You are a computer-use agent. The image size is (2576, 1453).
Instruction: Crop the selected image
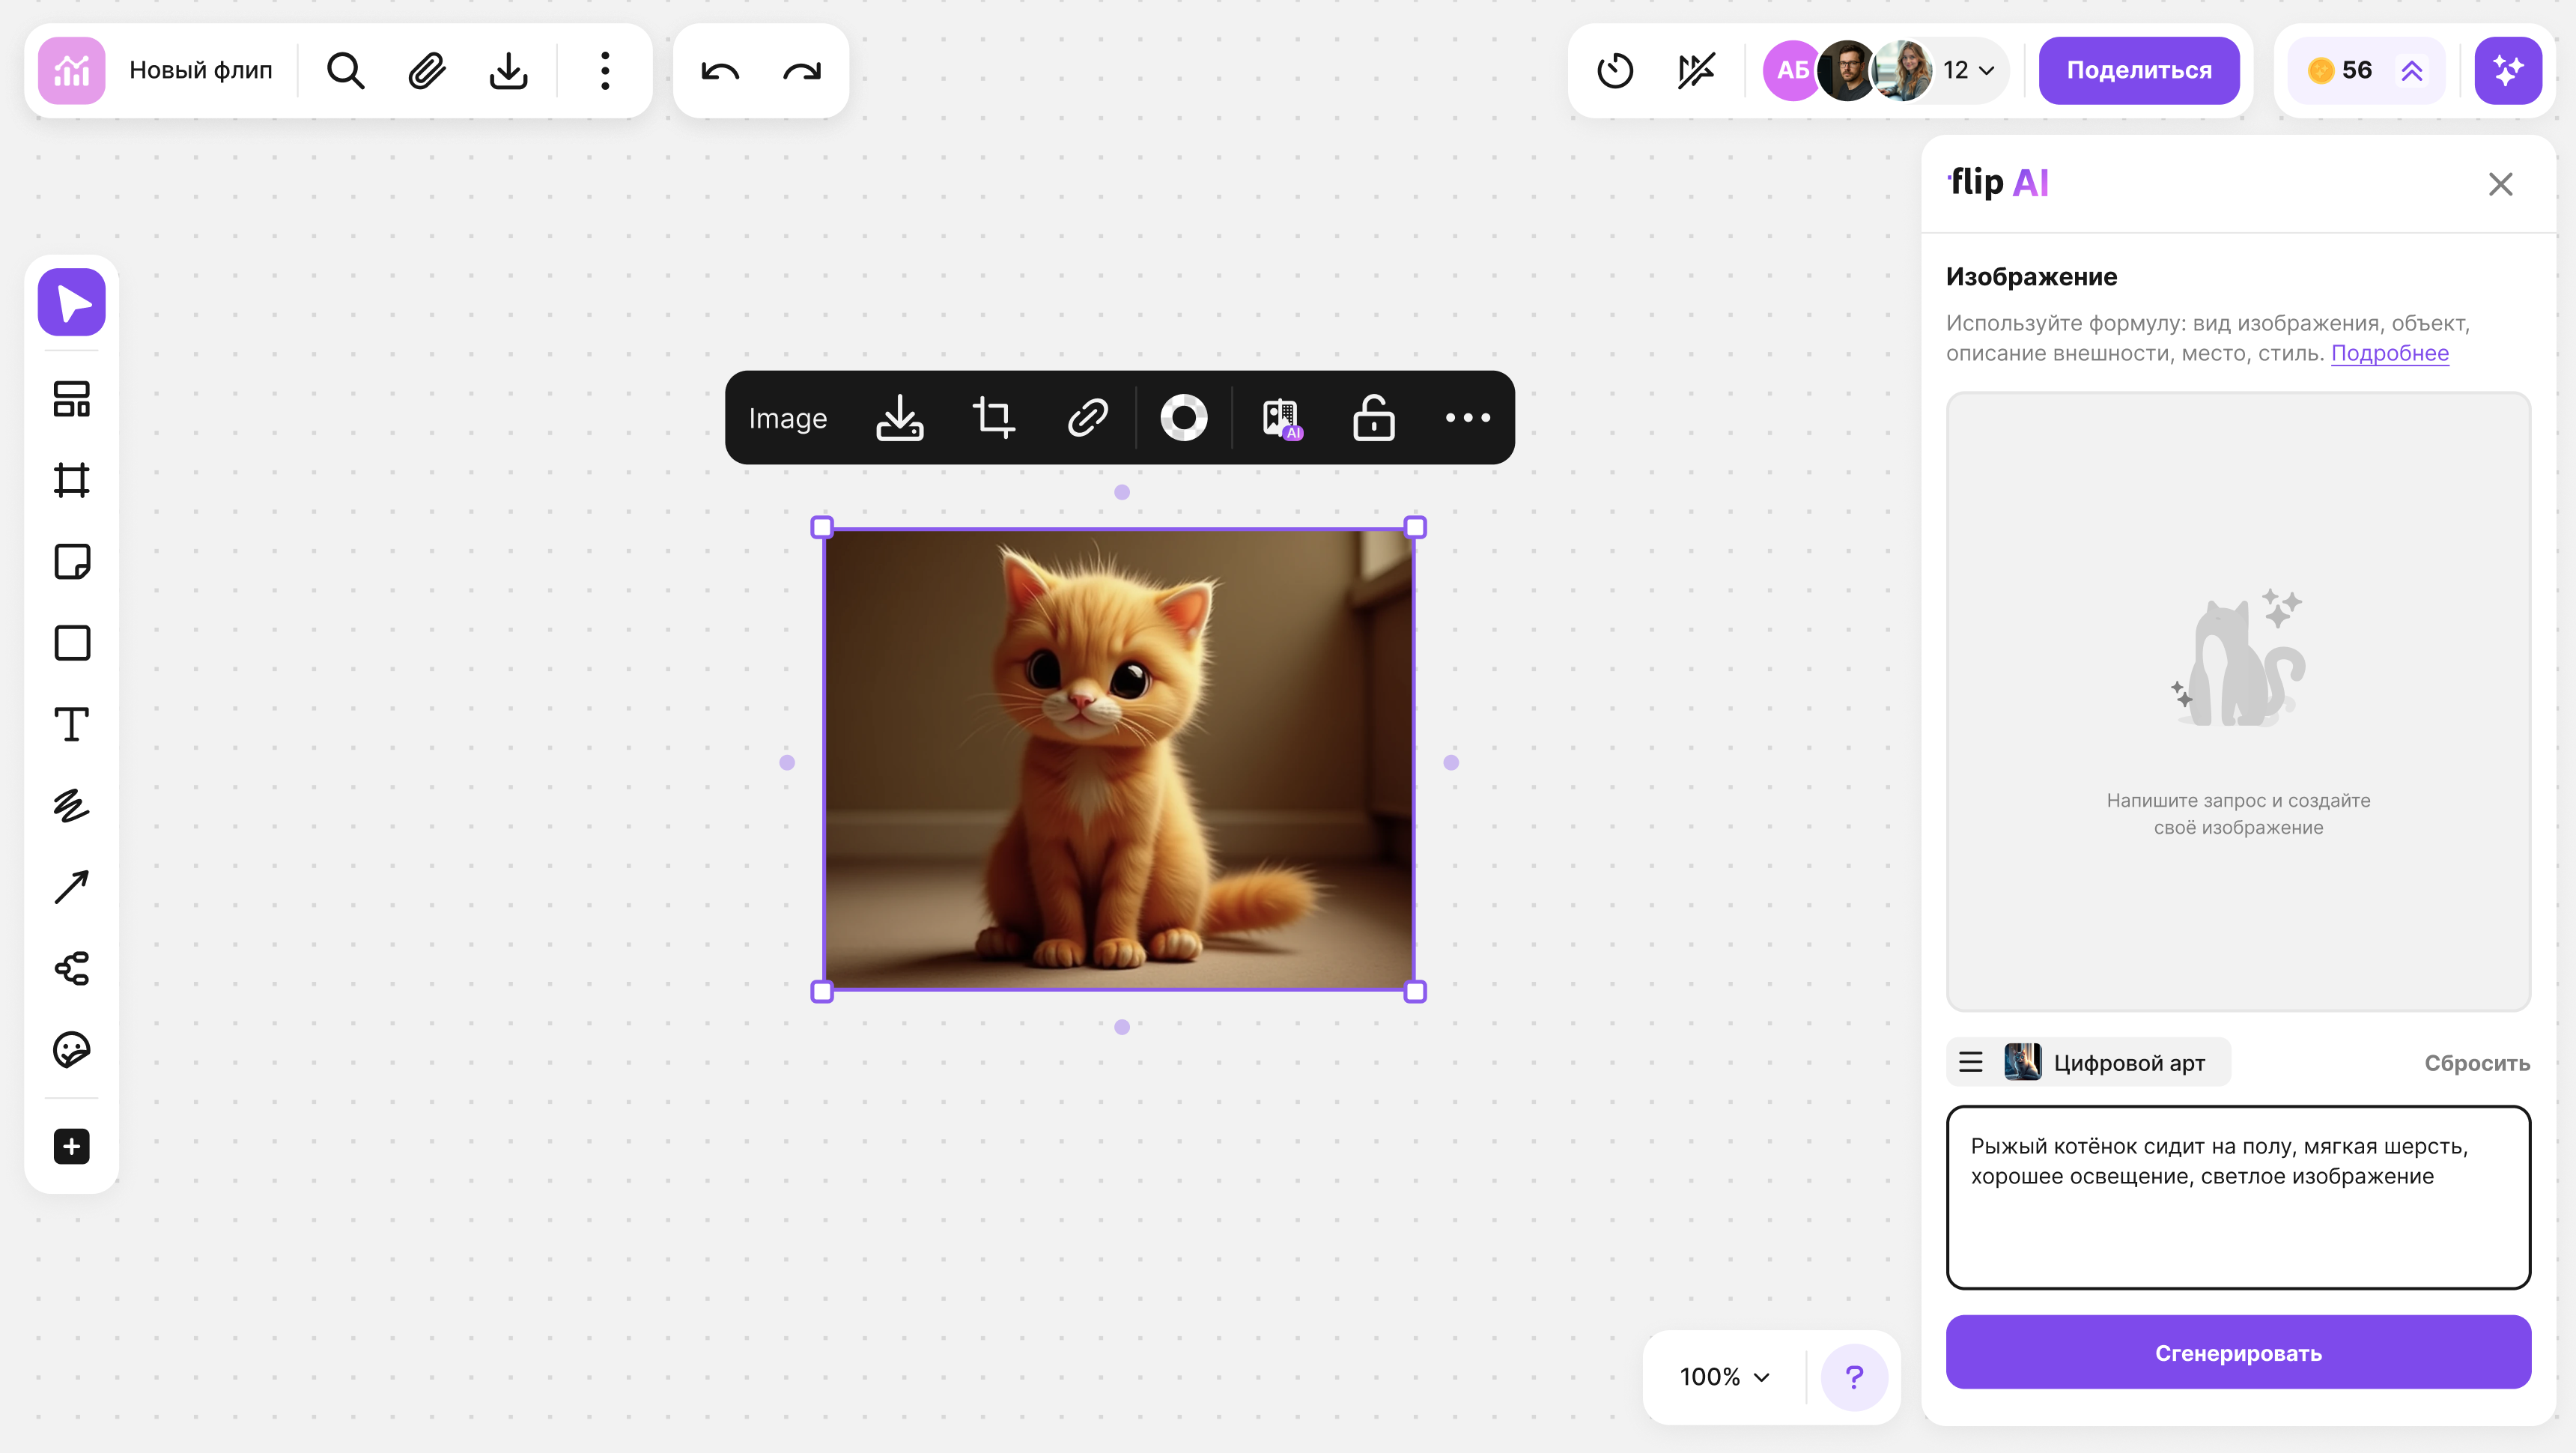994,418
